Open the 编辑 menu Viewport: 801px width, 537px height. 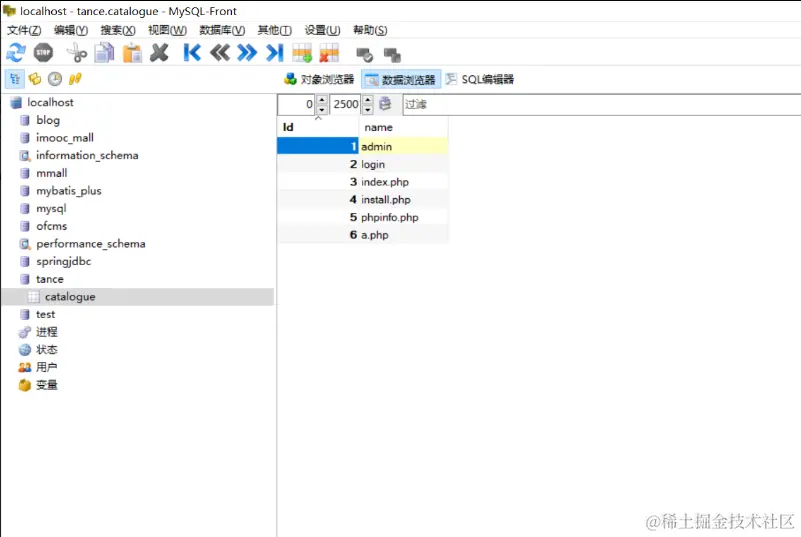(x=71, y=30)
